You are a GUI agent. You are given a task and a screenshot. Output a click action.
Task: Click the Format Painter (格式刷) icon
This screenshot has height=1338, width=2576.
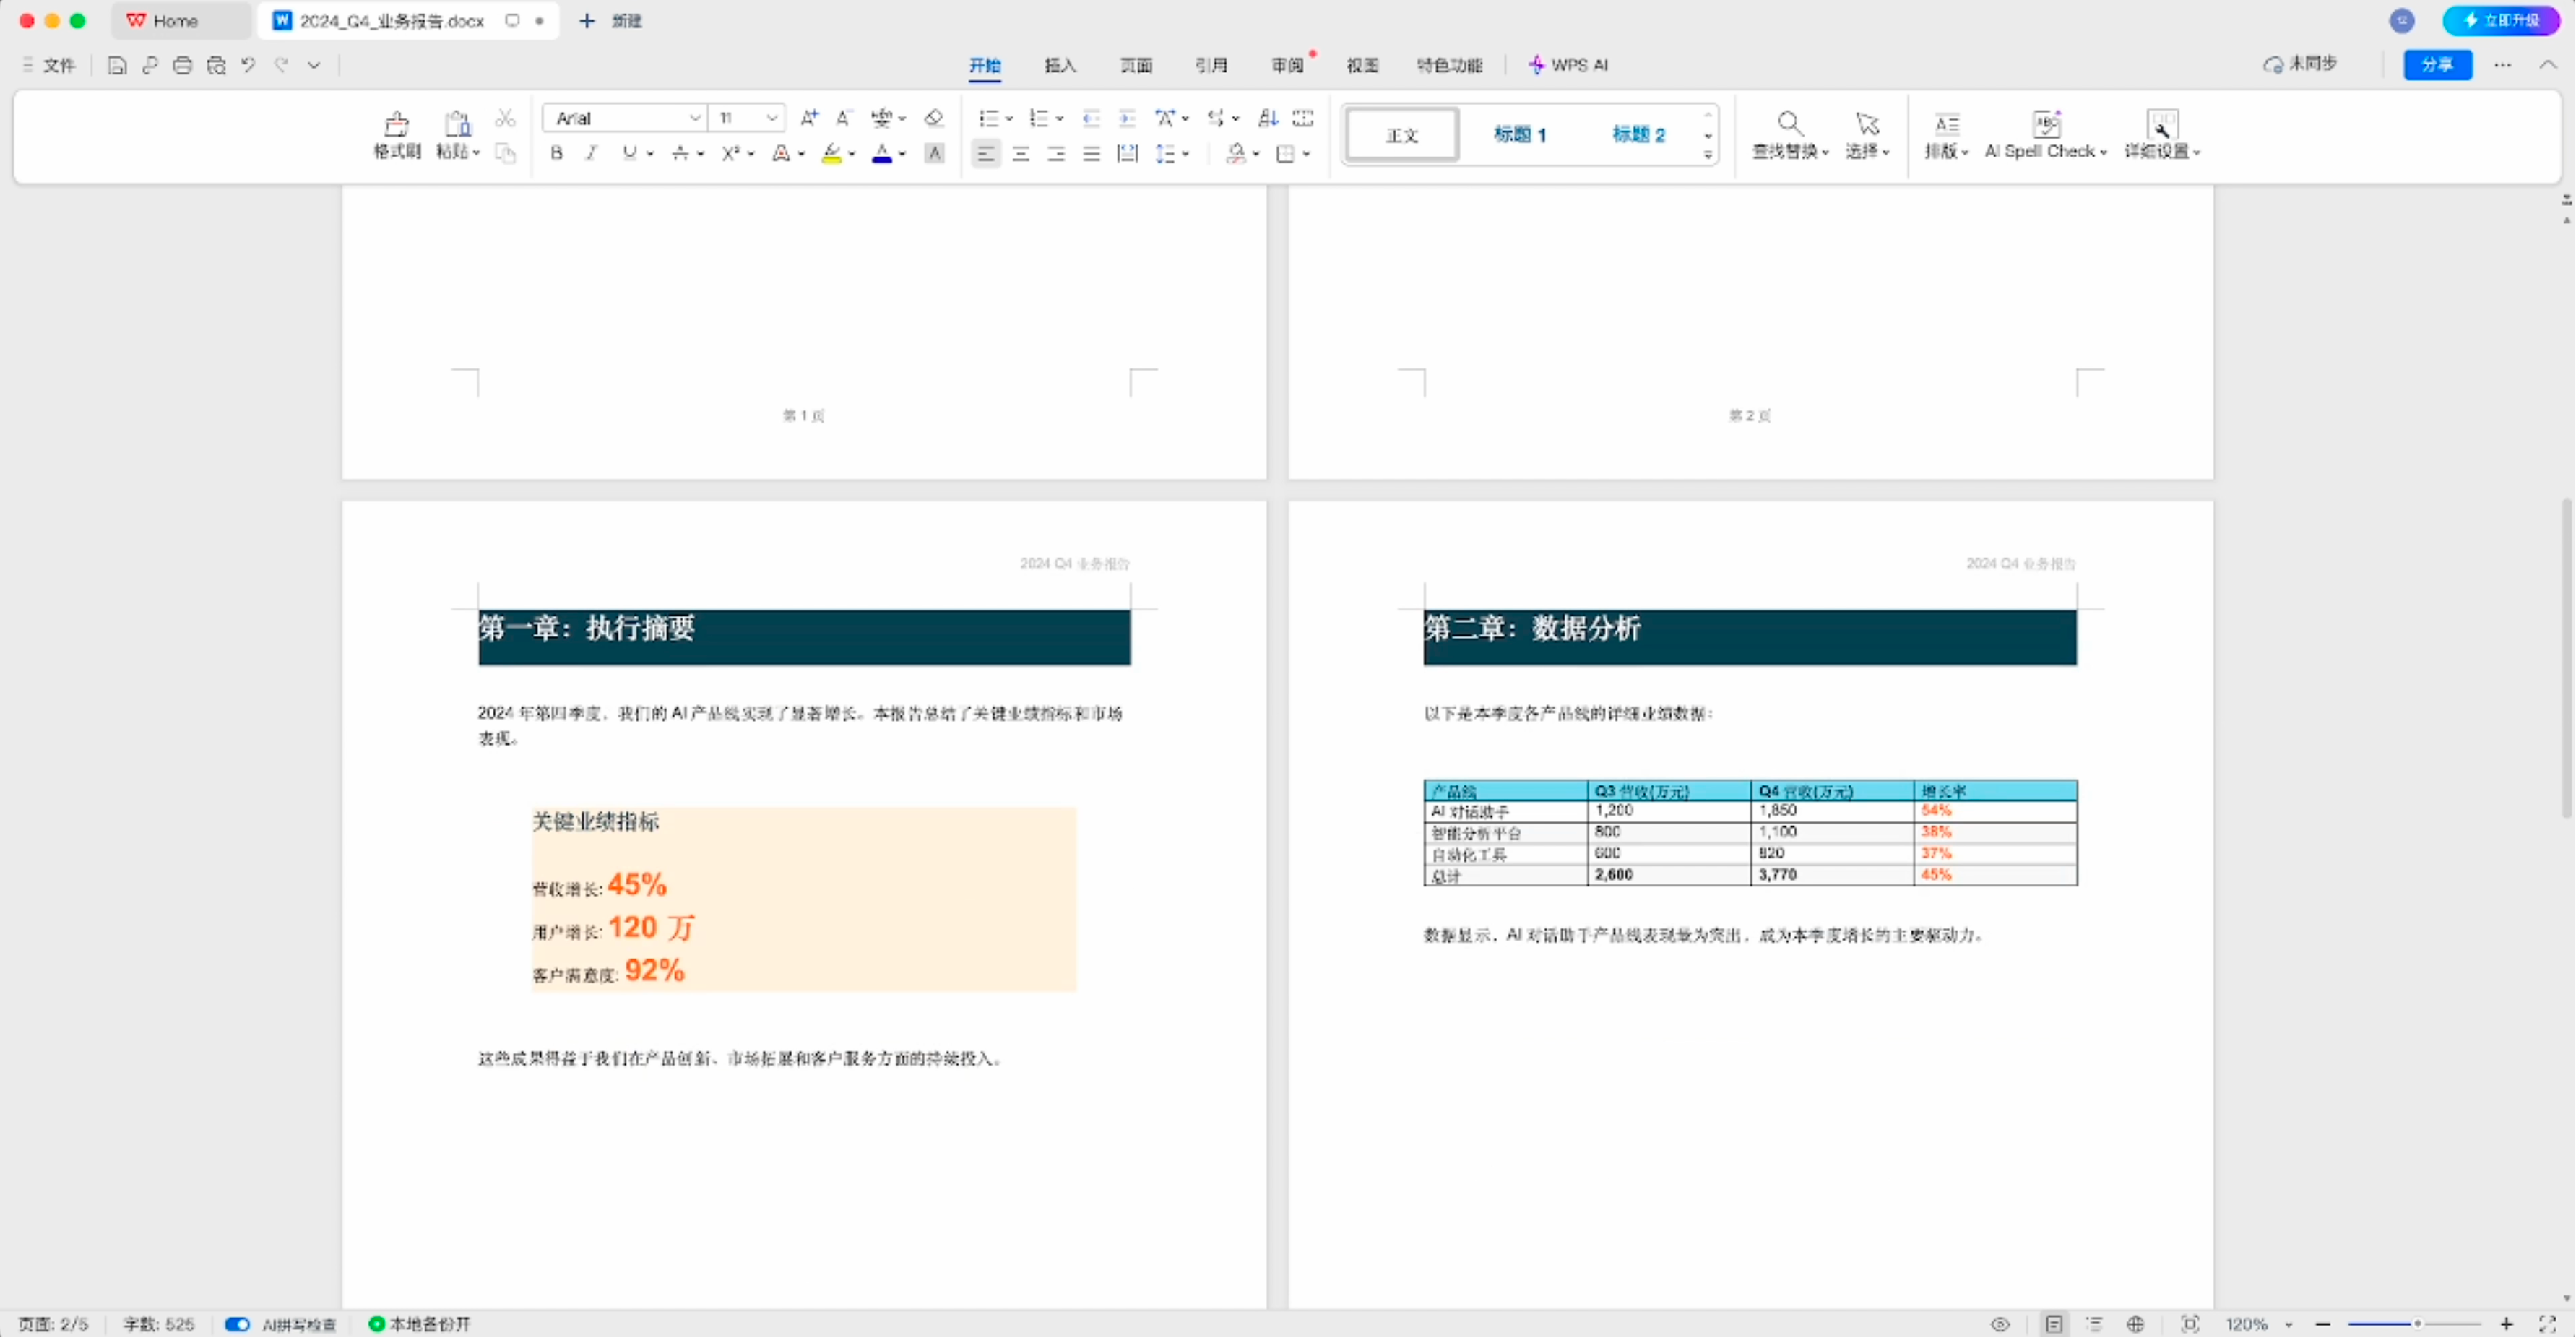tap(396, 124)
